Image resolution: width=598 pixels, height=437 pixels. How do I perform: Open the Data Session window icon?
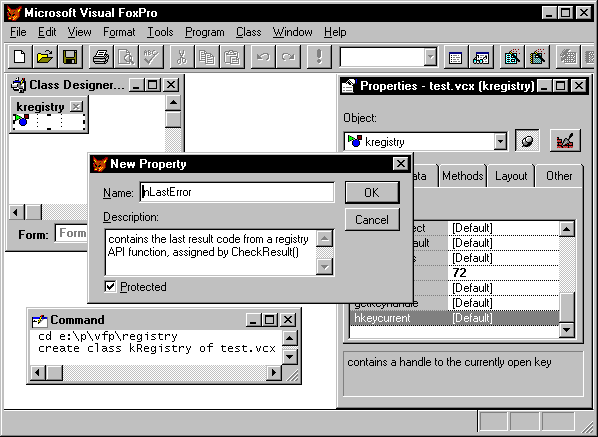[481, 57]
